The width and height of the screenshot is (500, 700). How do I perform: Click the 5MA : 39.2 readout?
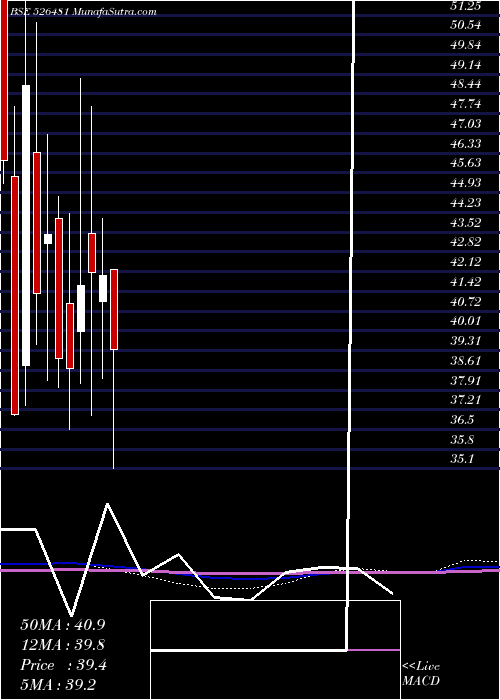tap(58, 685)
